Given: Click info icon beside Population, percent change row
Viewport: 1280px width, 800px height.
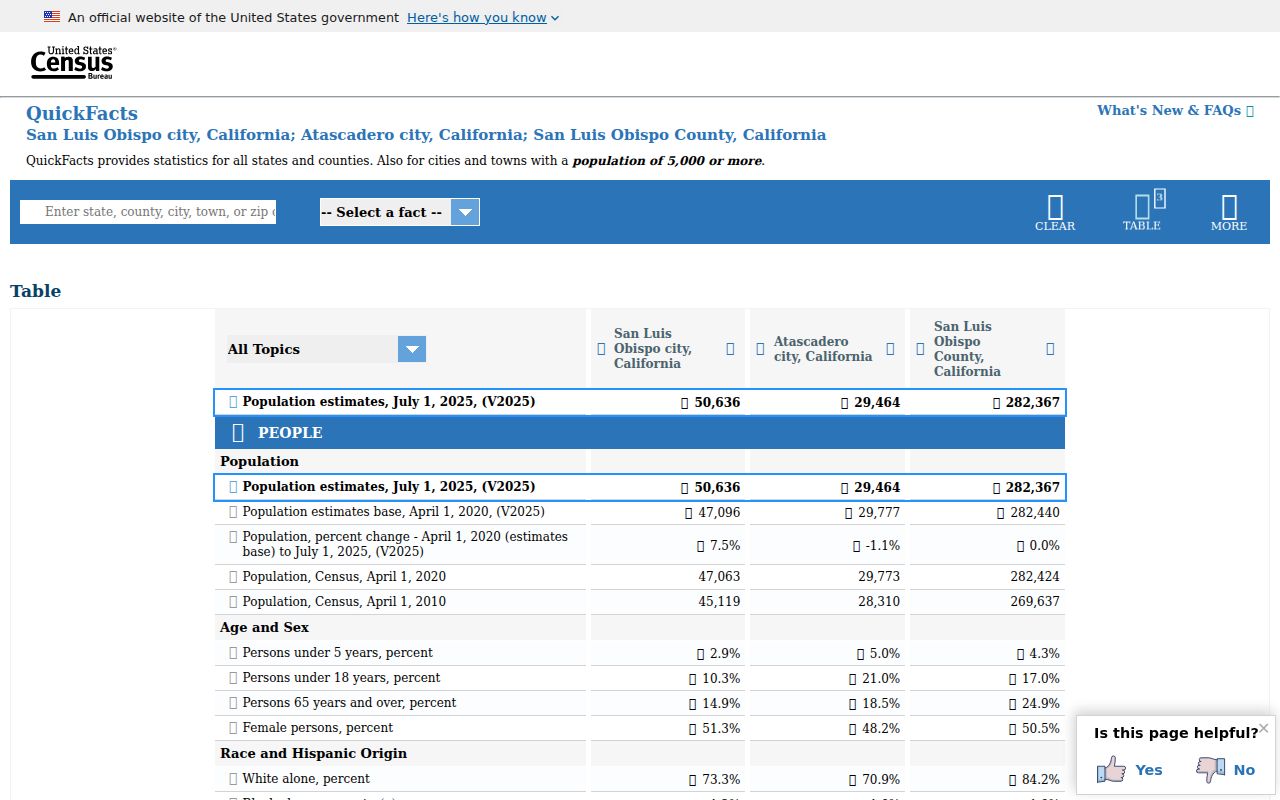Looking at the screenshot, I should click(233, 537).
